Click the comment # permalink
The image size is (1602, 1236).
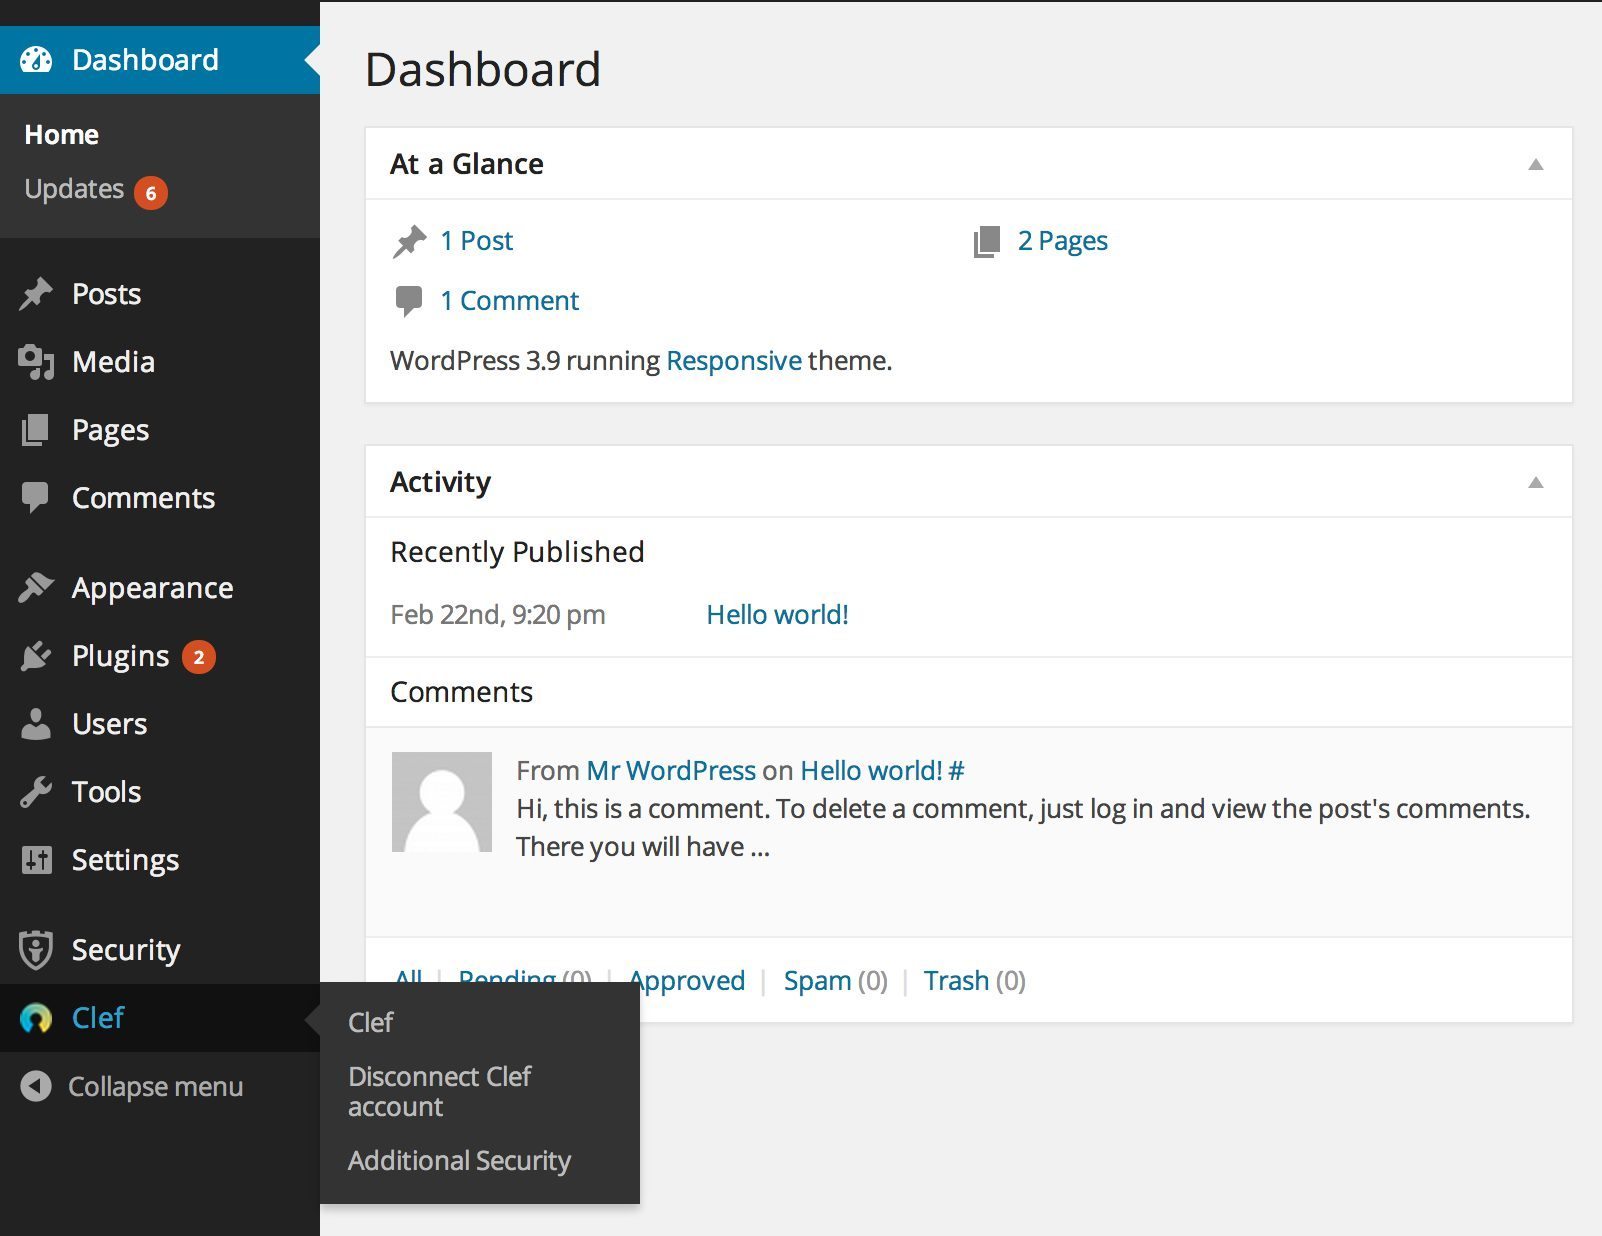[x=957, y=771]
